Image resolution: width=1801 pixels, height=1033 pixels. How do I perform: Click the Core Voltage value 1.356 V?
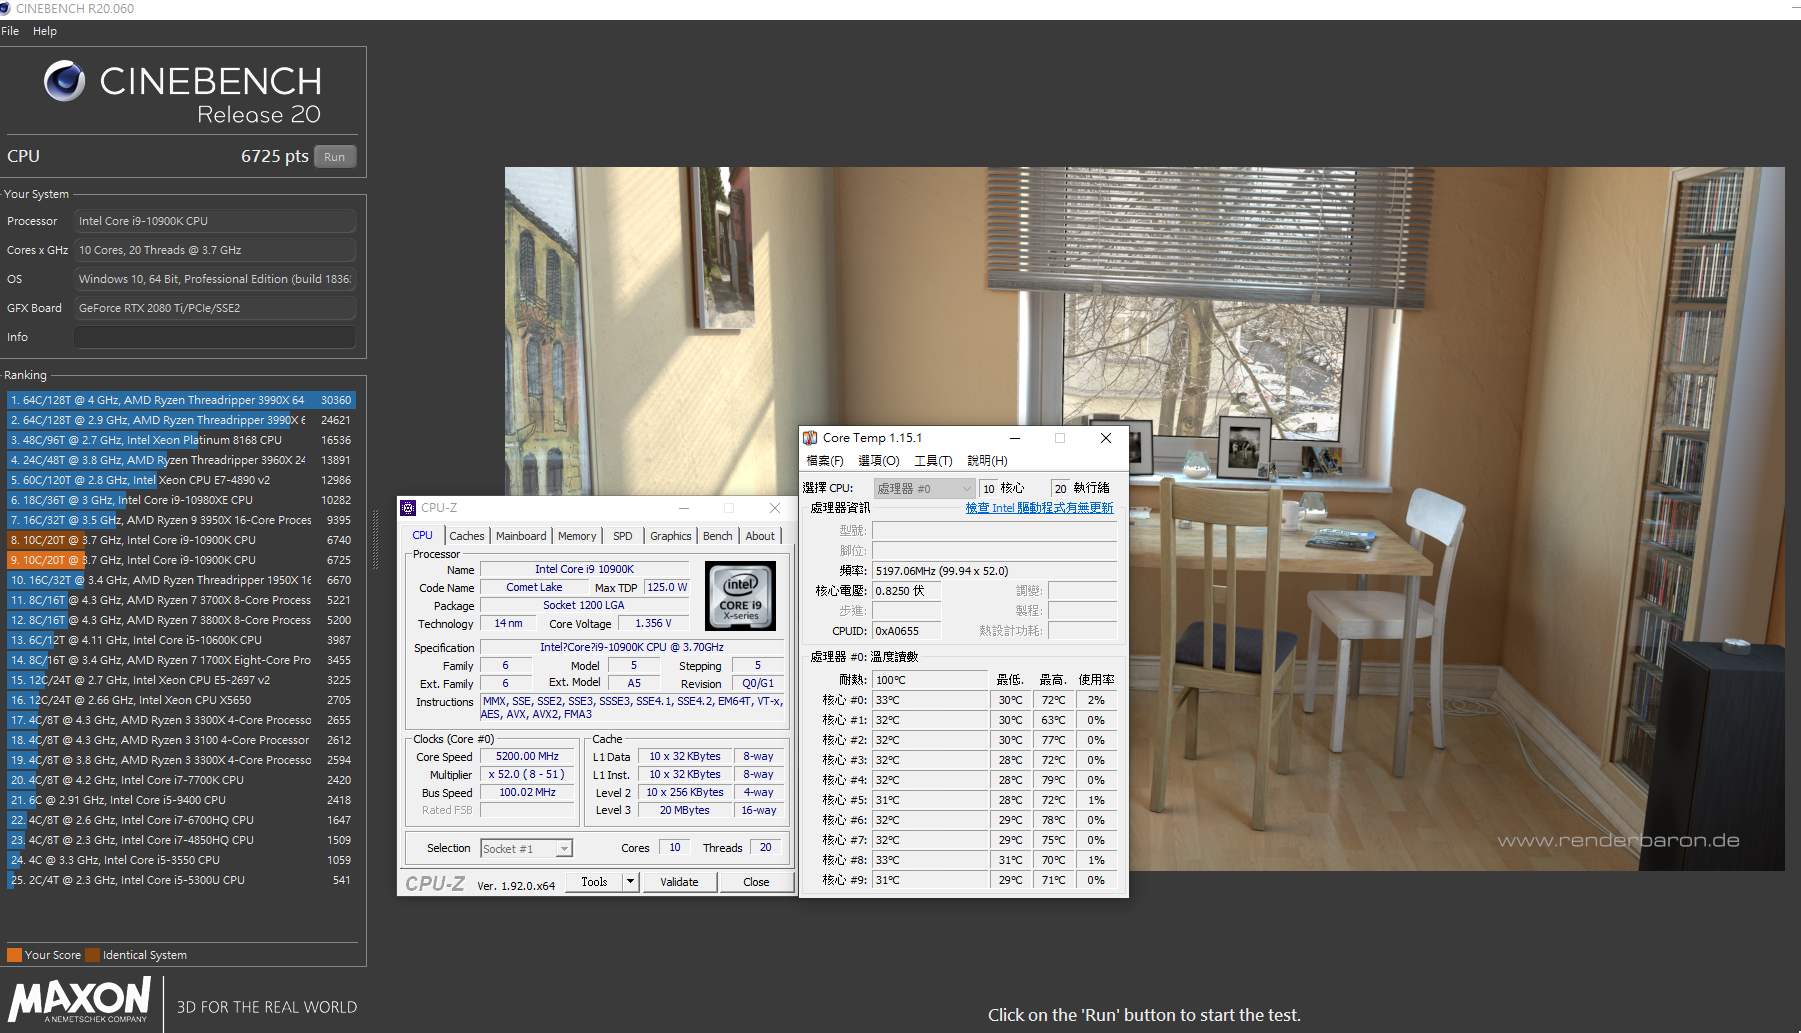click(x=653, y=623)
